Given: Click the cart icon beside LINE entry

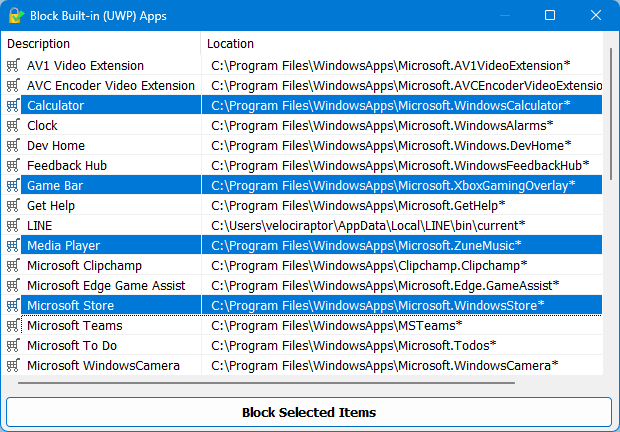Looking at the screenshot, I should 13,225.
